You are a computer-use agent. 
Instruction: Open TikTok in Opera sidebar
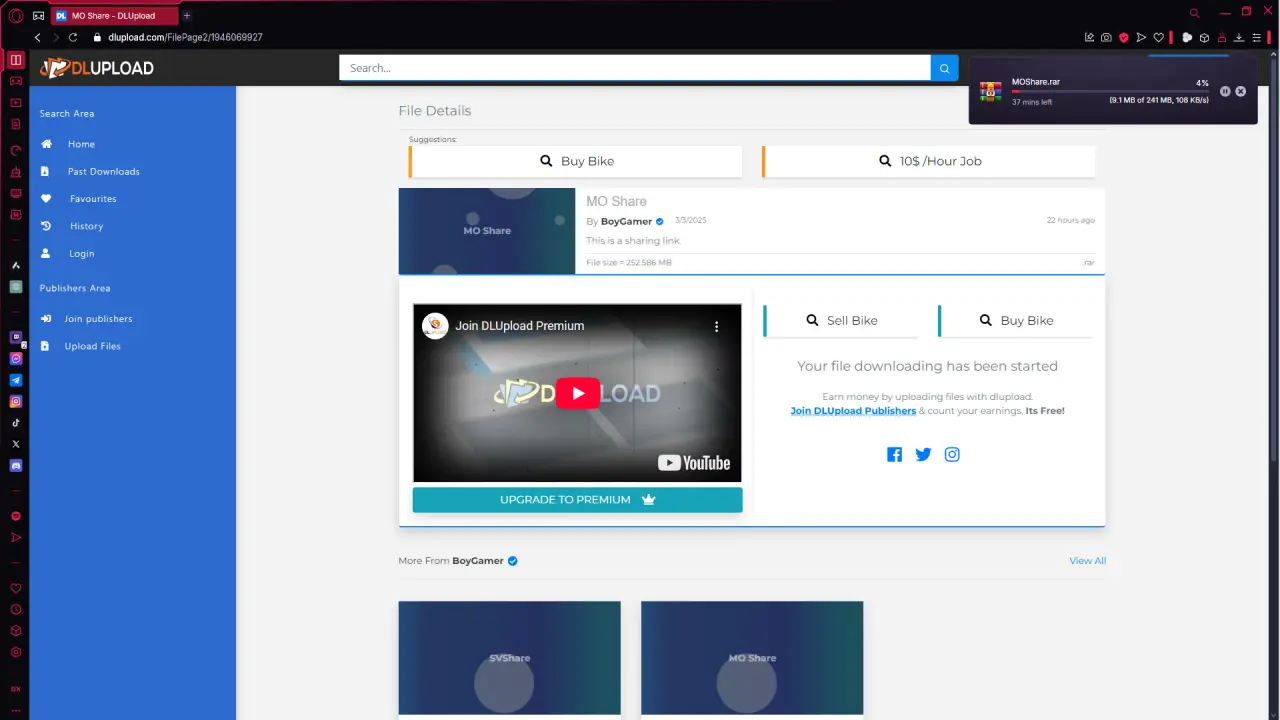point(15,423)
